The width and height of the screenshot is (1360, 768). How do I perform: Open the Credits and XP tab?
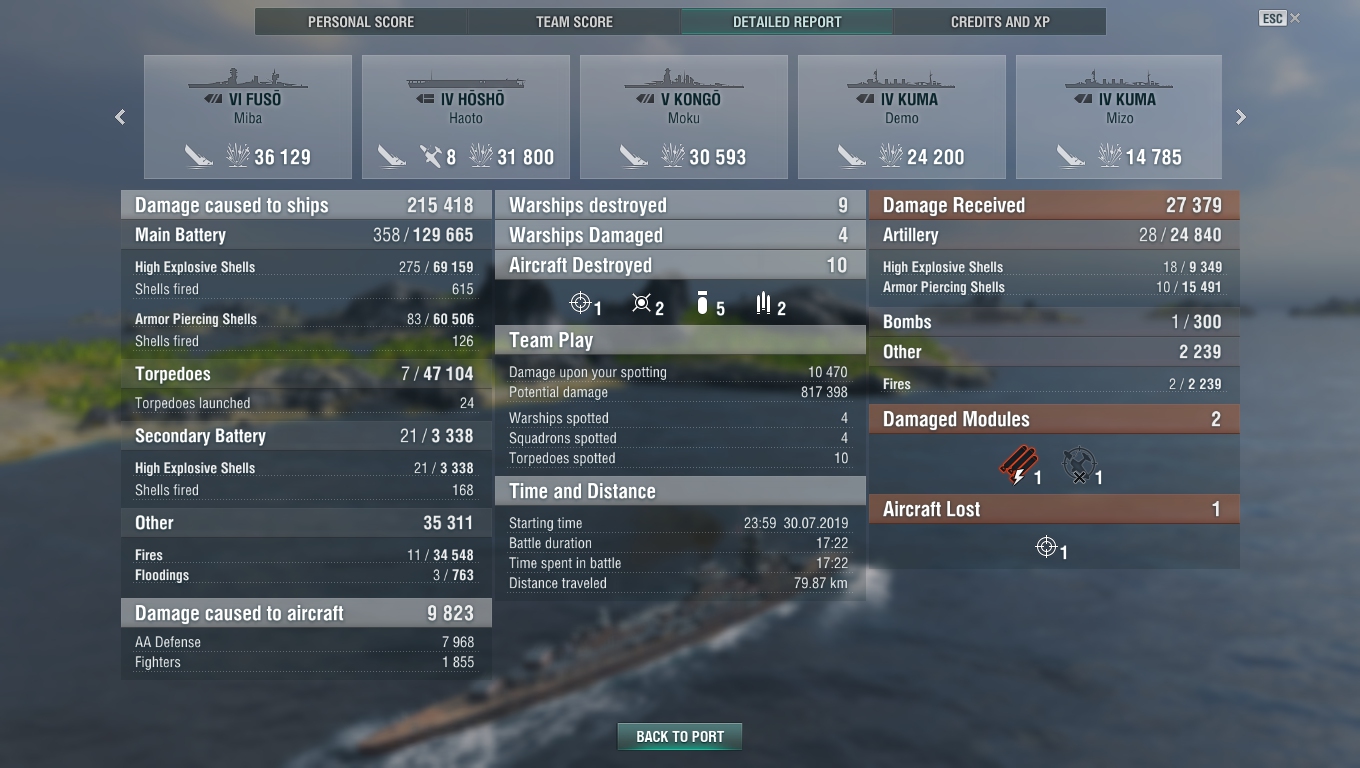pos(1000,21)
